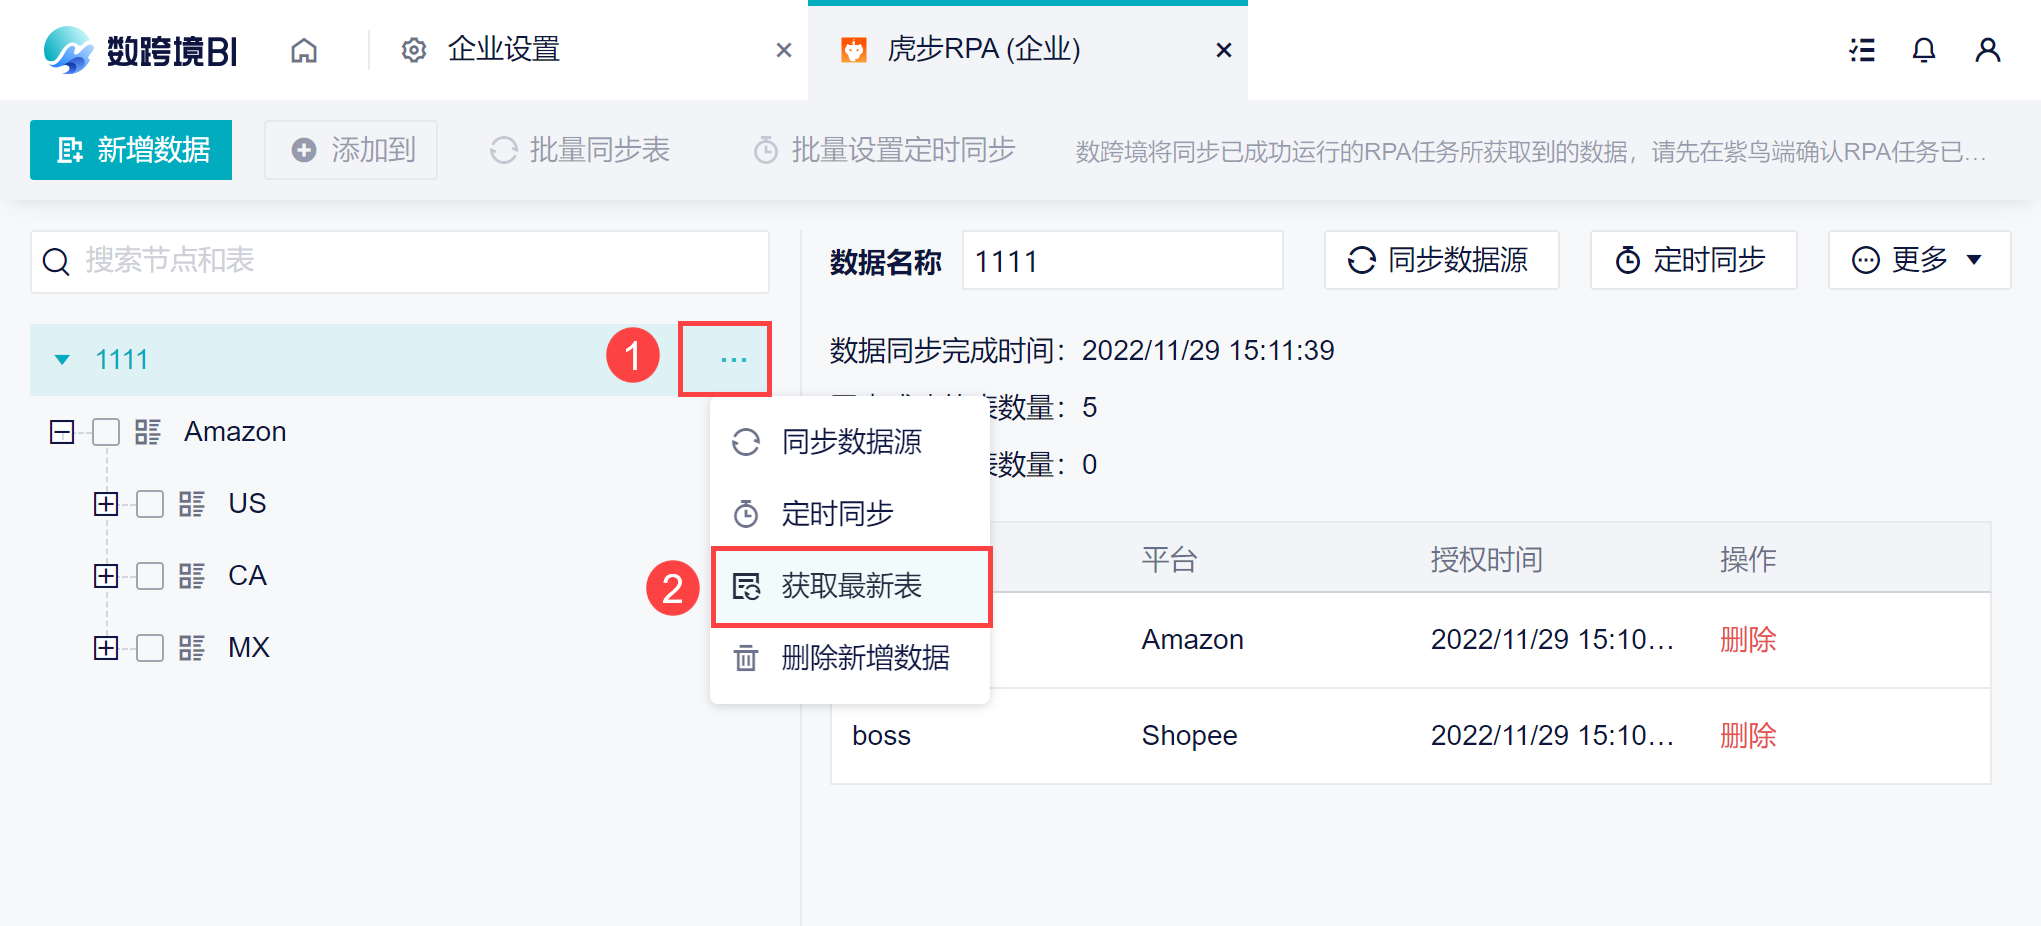Tick the US node checkbox
The height and width of the screenshot is (926, 2041).
tap(150, 504)
